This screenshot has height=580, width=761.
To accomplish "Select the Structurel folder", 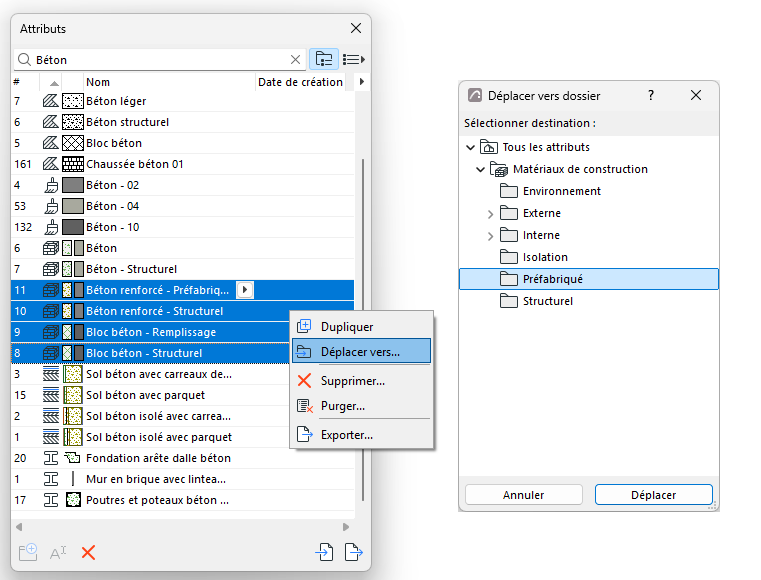I will pos(536,301).
